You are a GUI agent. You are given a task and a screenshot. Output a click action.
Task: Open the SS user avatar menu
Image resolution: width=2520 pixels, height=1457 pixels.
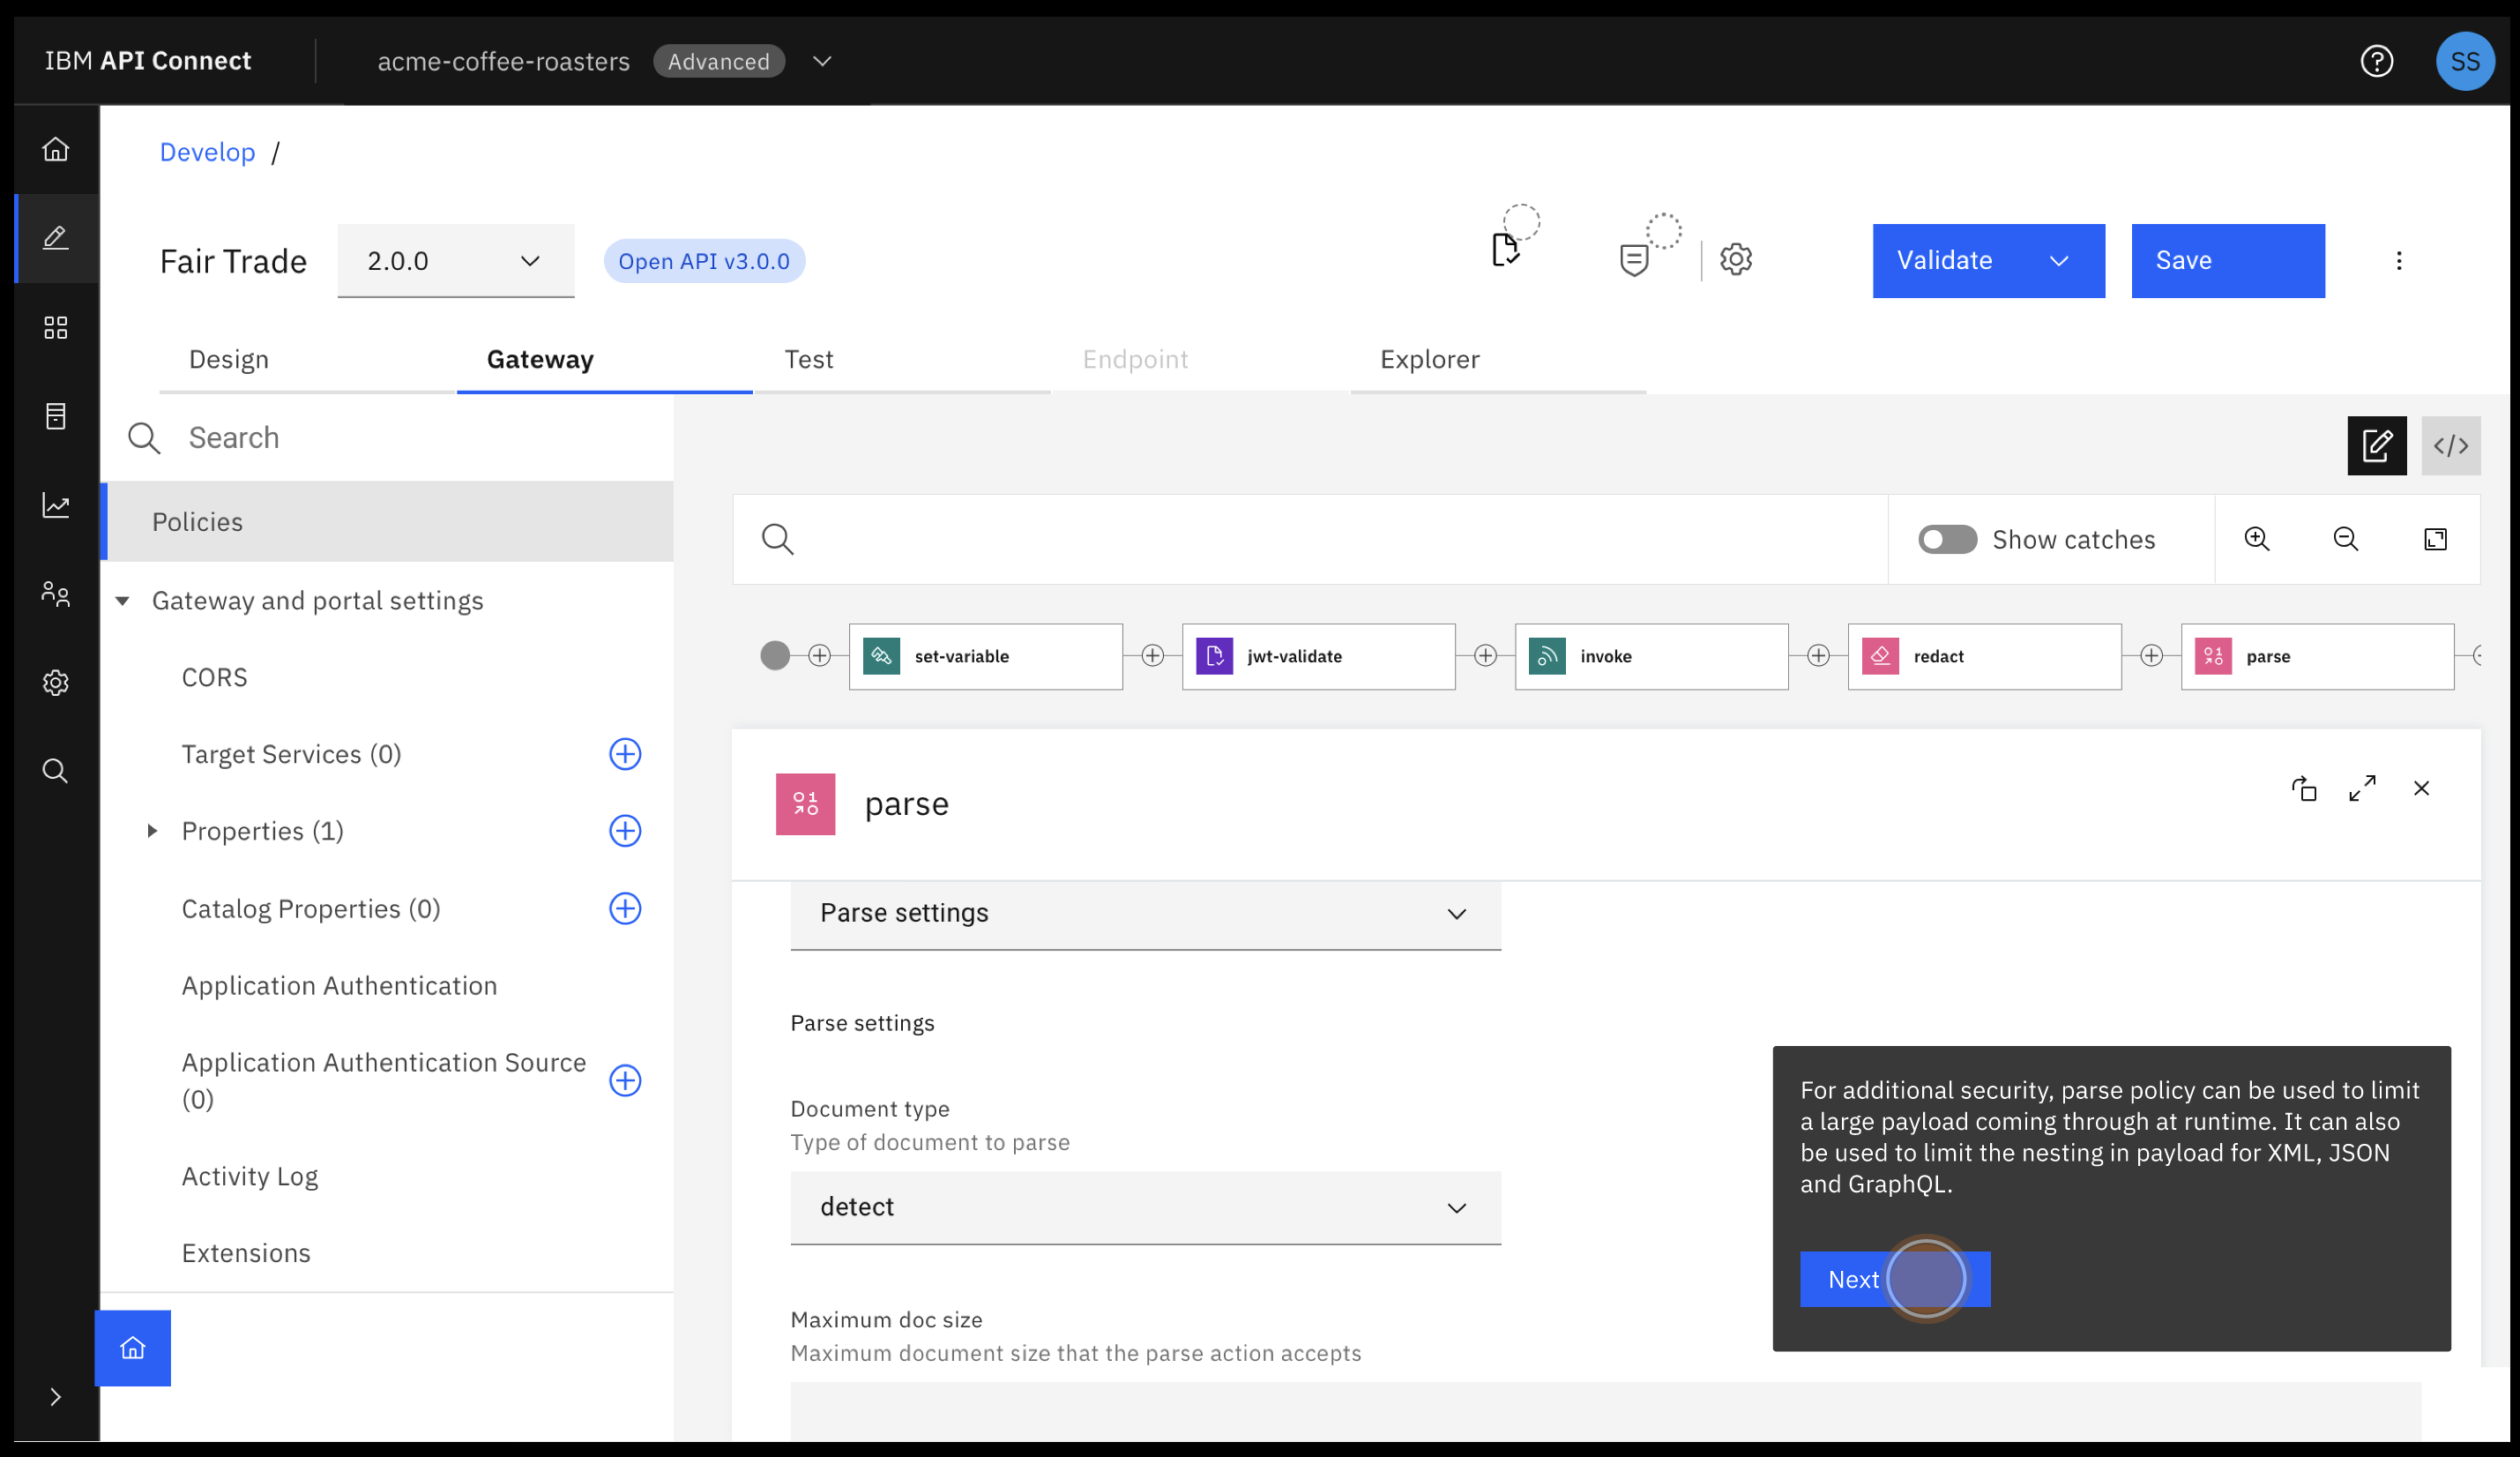click(x=2464, y=61)
